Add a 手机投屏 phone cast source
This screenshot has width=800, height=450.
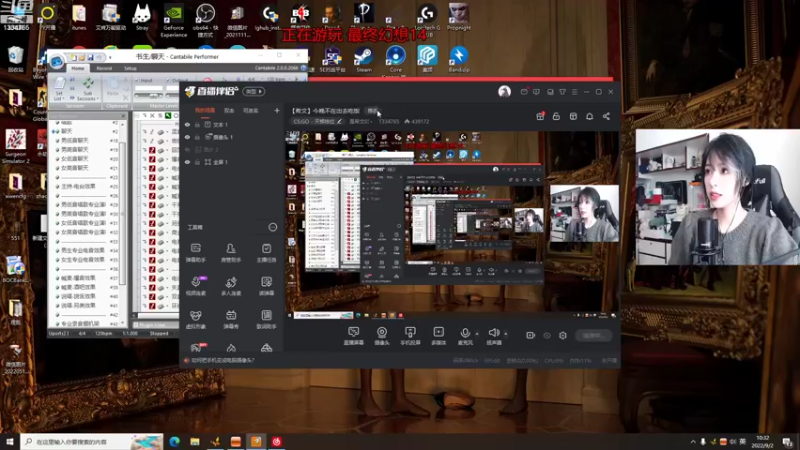pos(410,336)
